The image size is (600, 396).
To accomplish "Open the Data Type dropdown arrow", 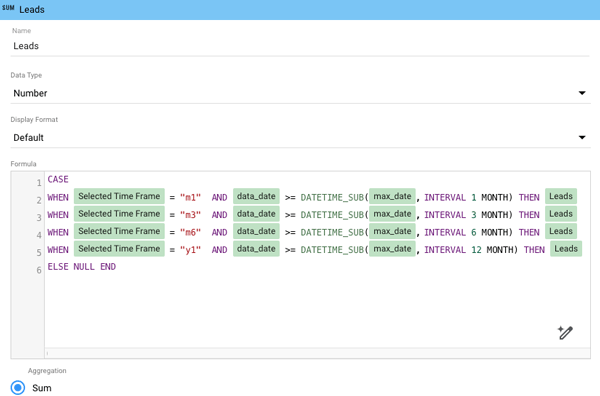I will pyautogui.click(x=582, y=93).
